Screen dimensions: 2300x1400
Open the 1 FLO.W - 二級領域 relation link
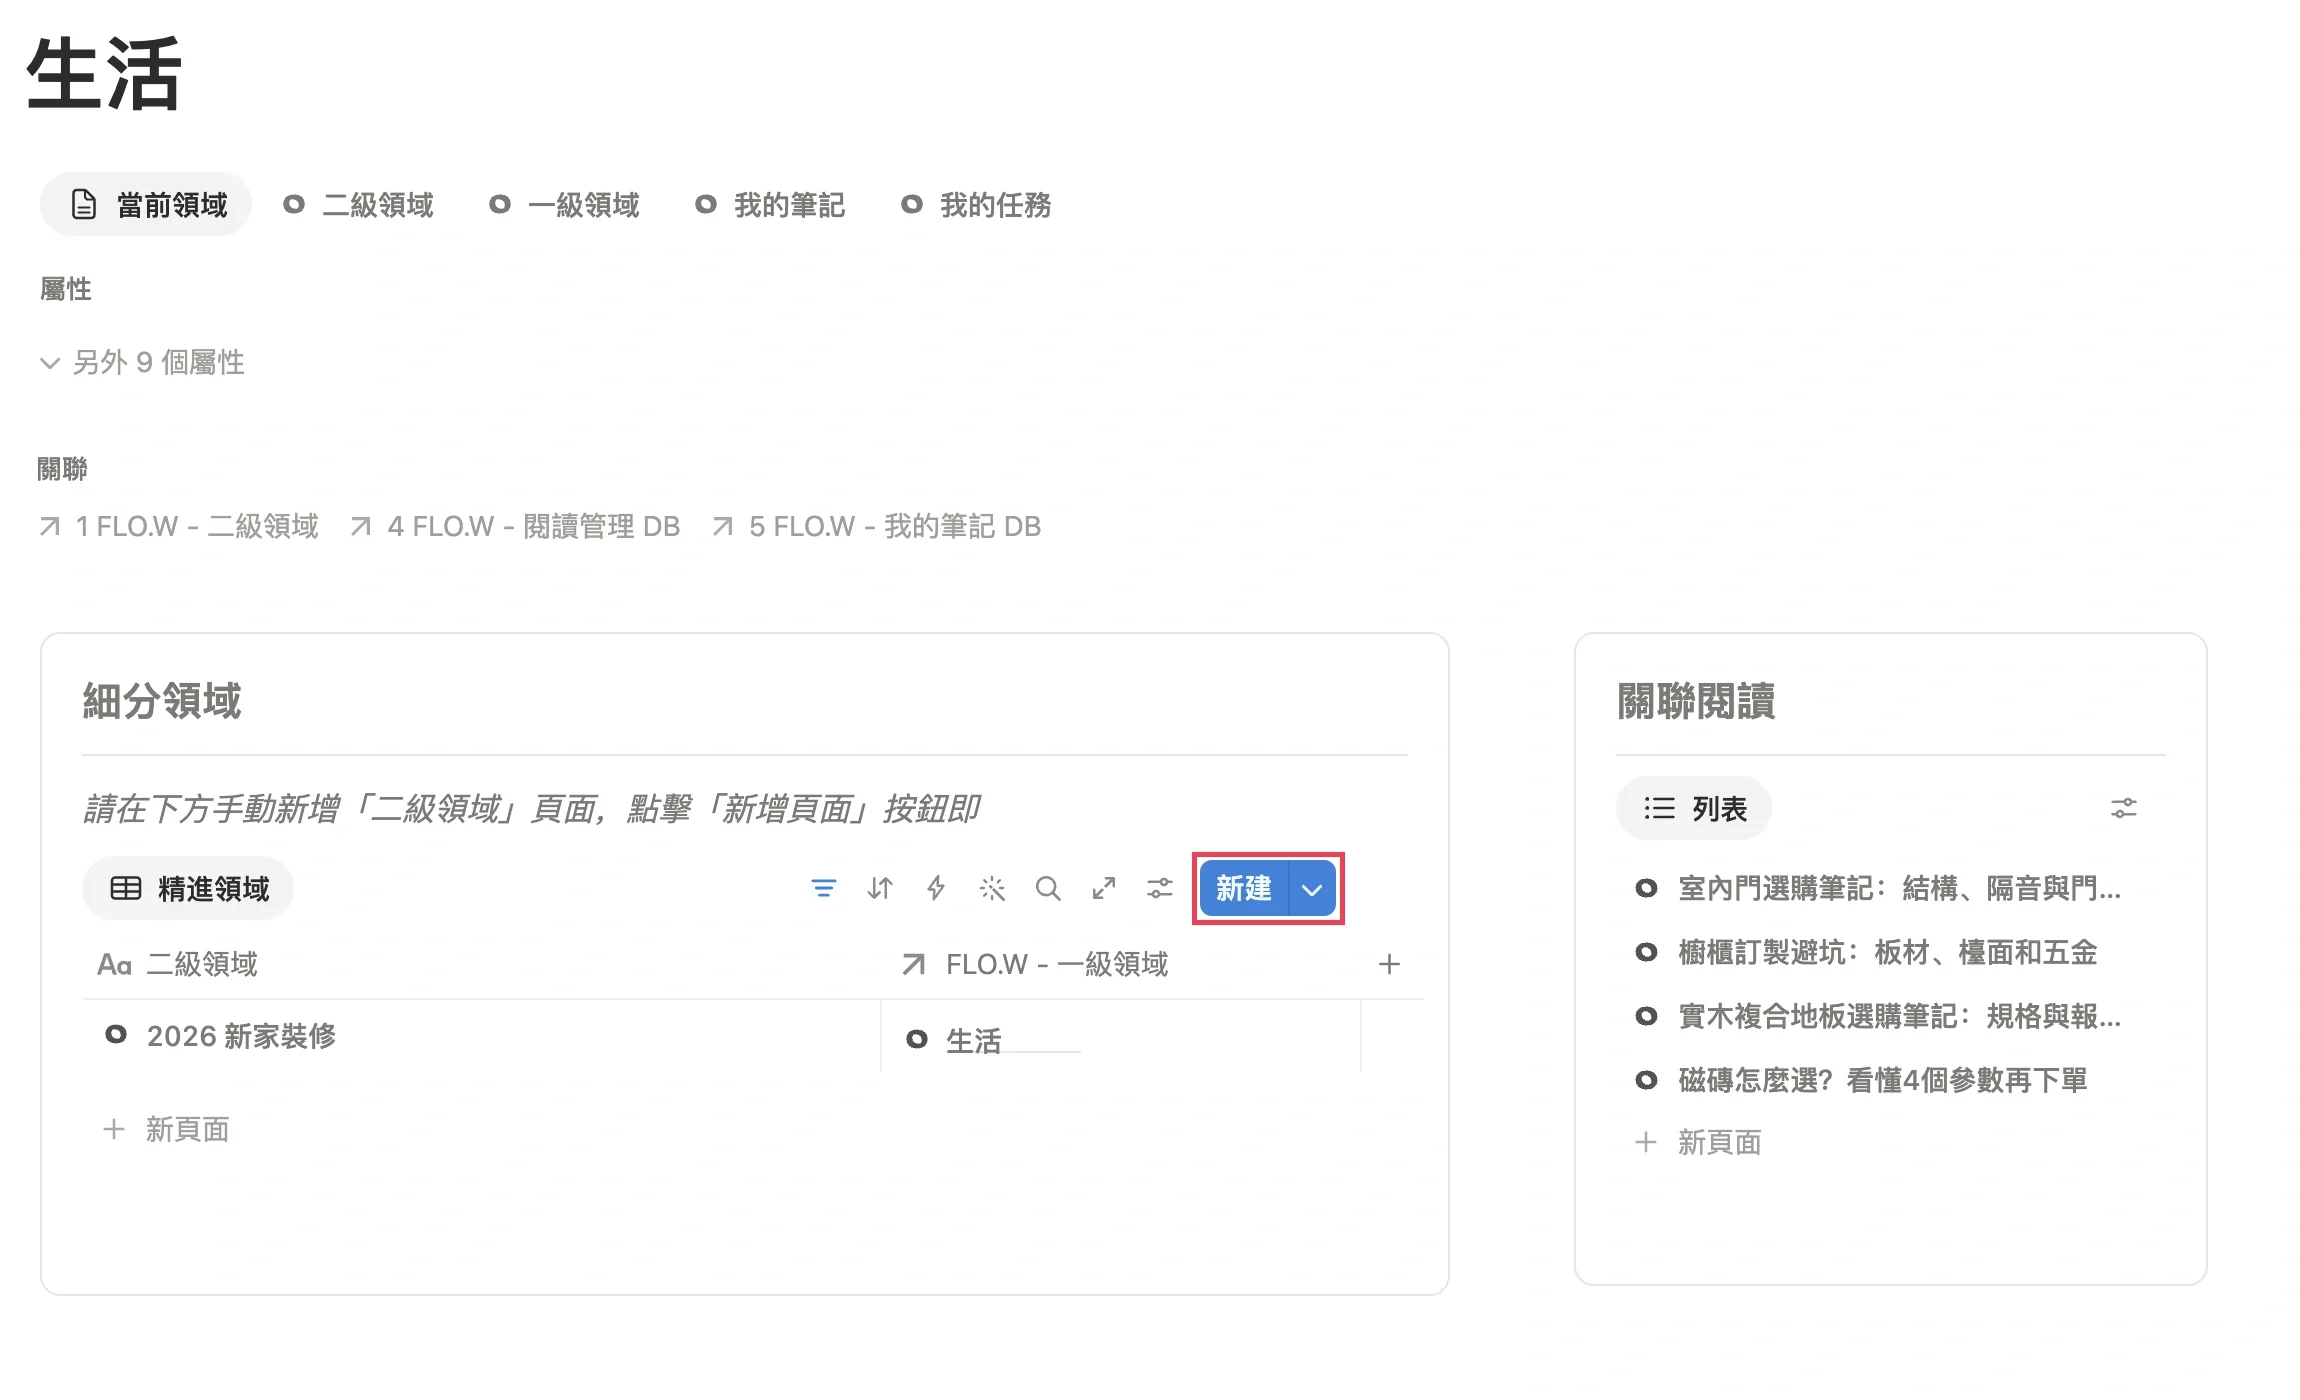[x=179, y=526]
